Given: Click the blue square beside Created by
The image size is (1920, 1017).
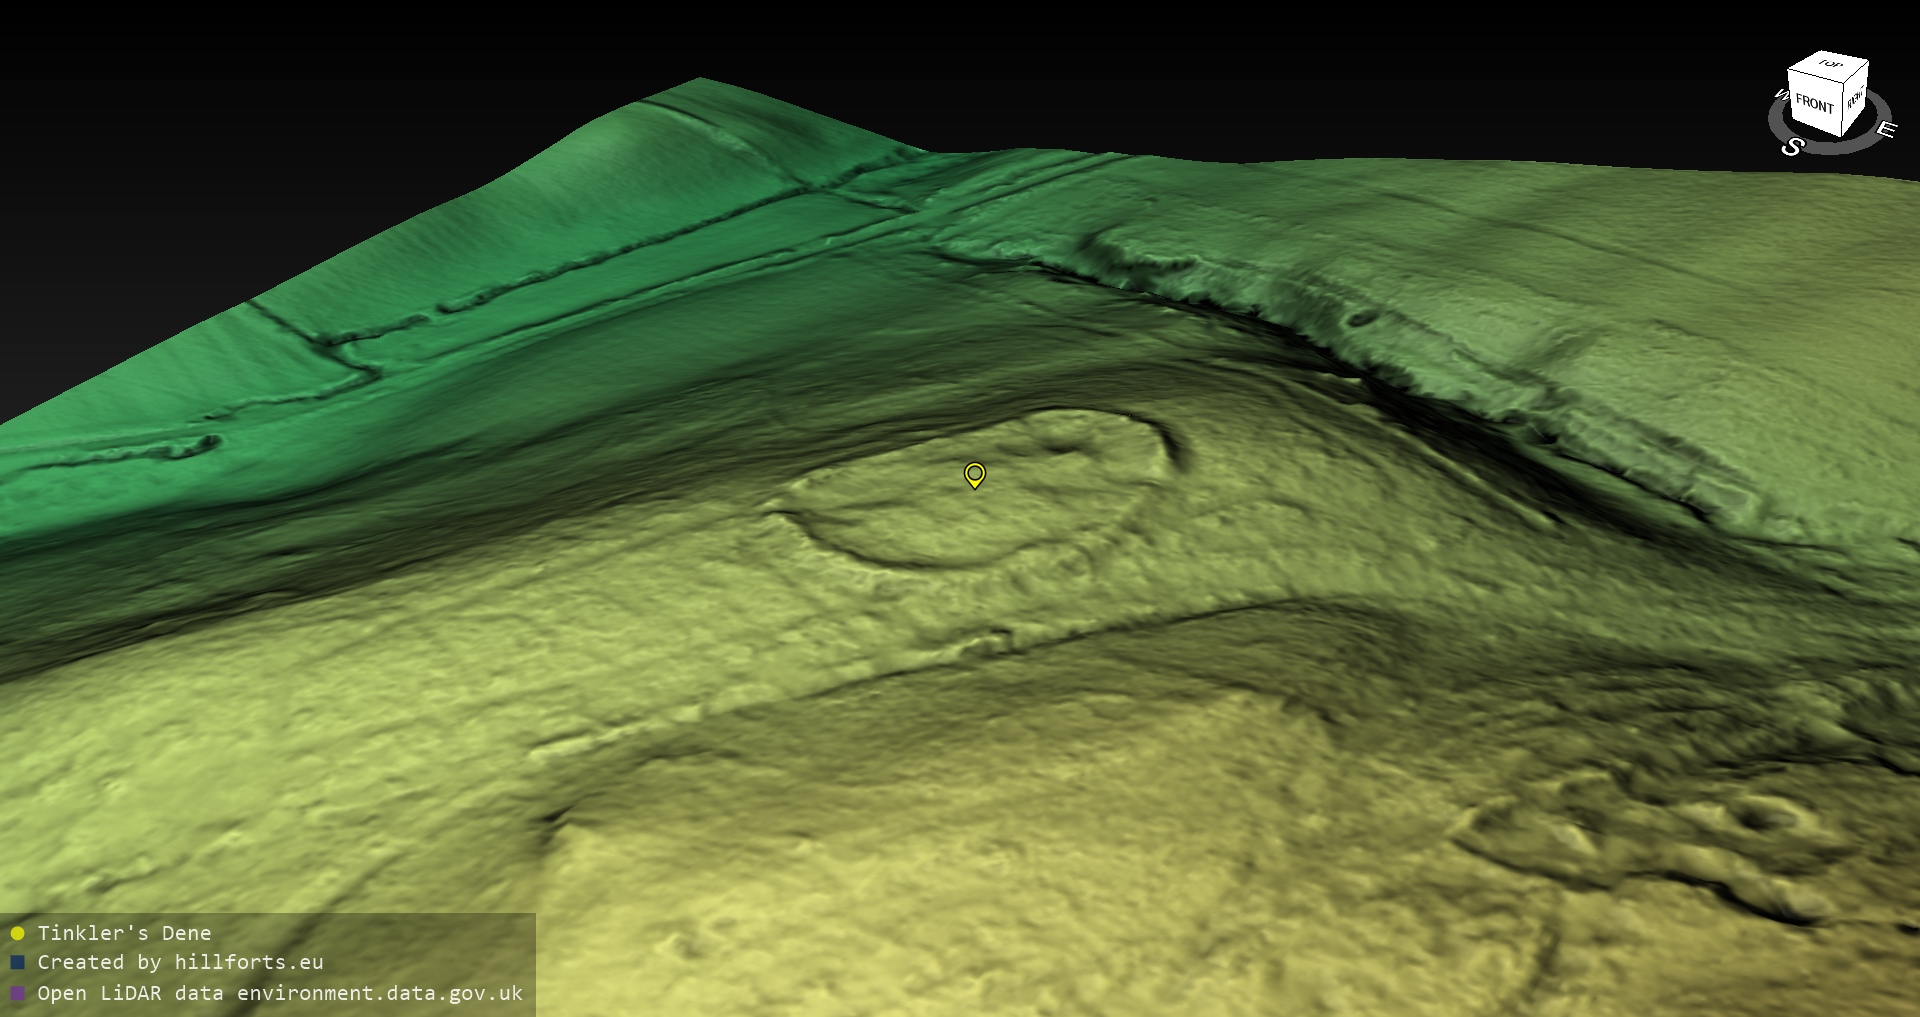Looking at the screenshot, I should point(17,962).
